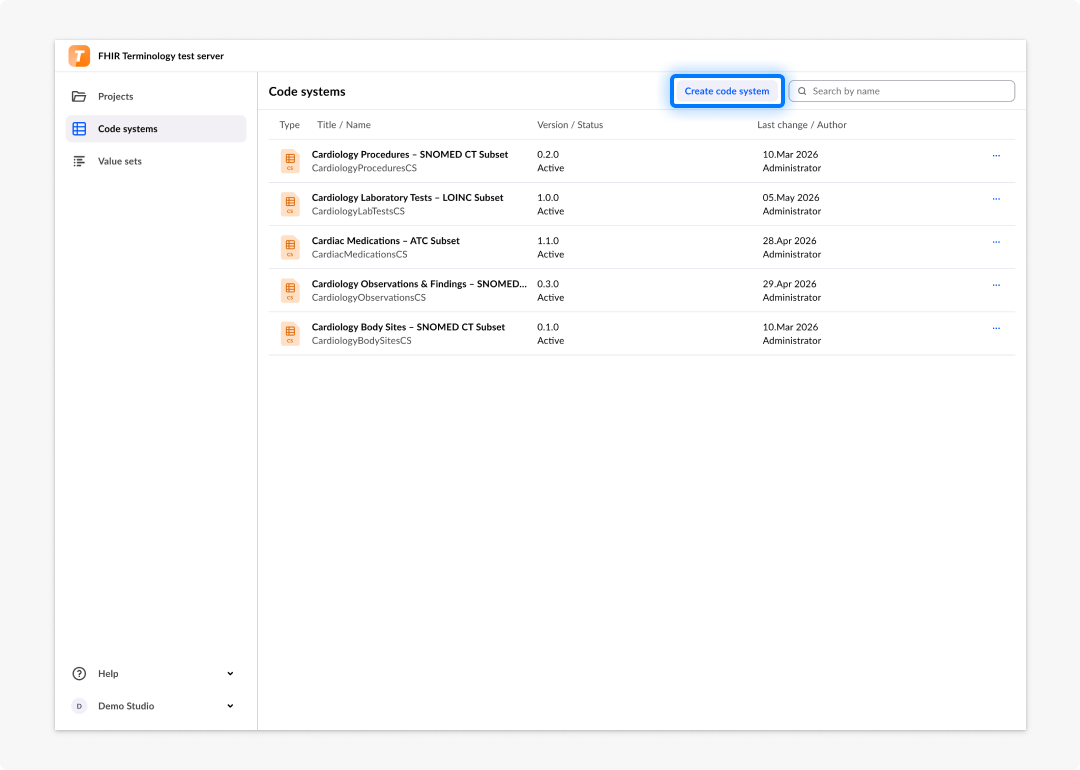Click the Cardiology Observations type icon
This screenshot has height=770, width=1080.
click(x=290, y=291)
